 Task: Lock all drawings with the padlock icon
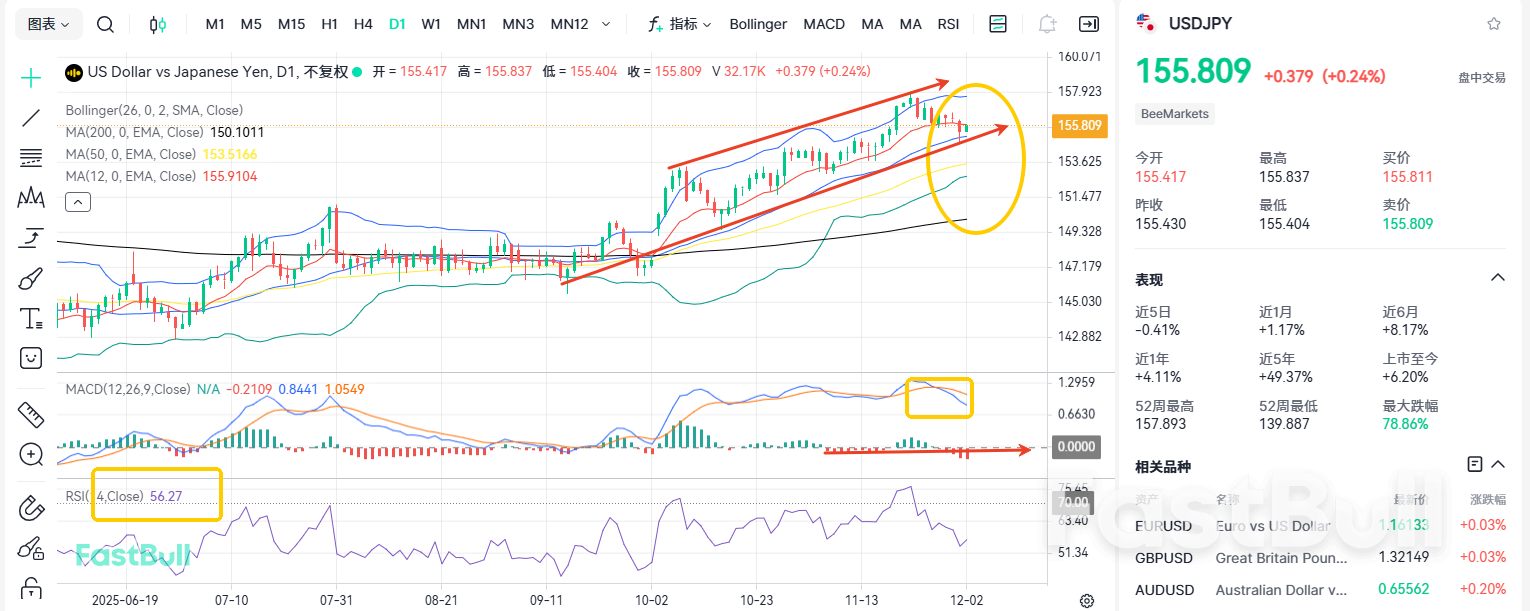(30, 588)
